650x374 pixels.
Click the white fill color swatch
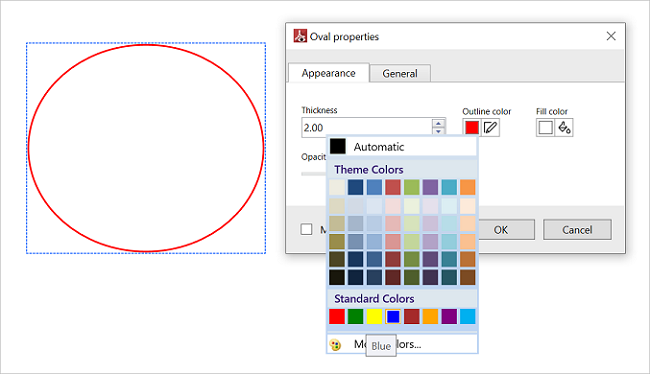click(545, 127)
